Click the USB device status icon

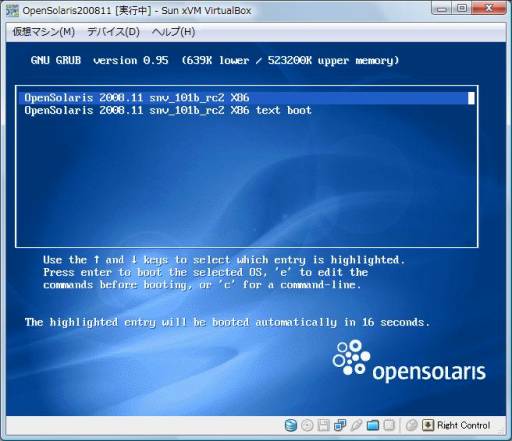356,425
